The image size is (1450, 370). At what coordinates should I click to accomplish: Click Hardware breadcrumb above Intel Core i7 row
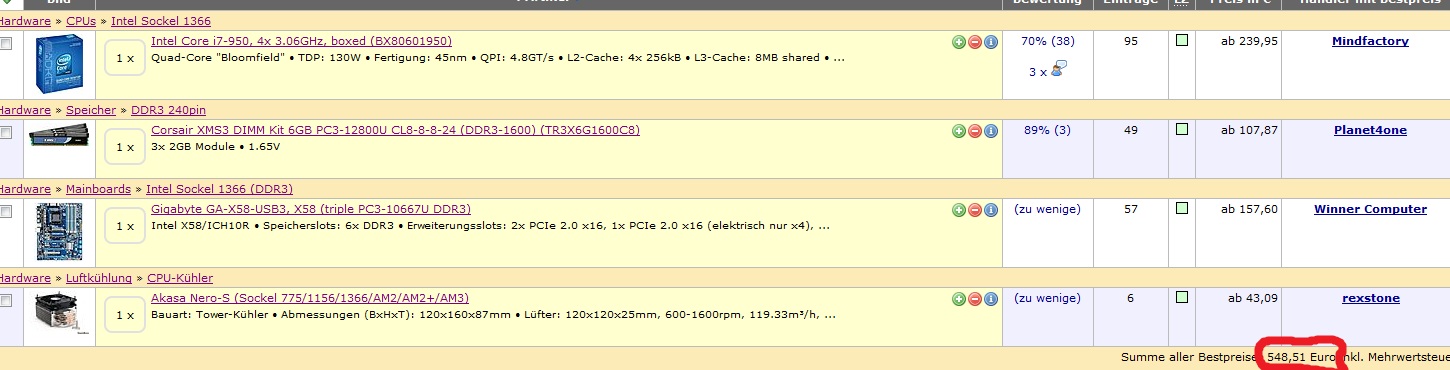click(x=25, y=21)
